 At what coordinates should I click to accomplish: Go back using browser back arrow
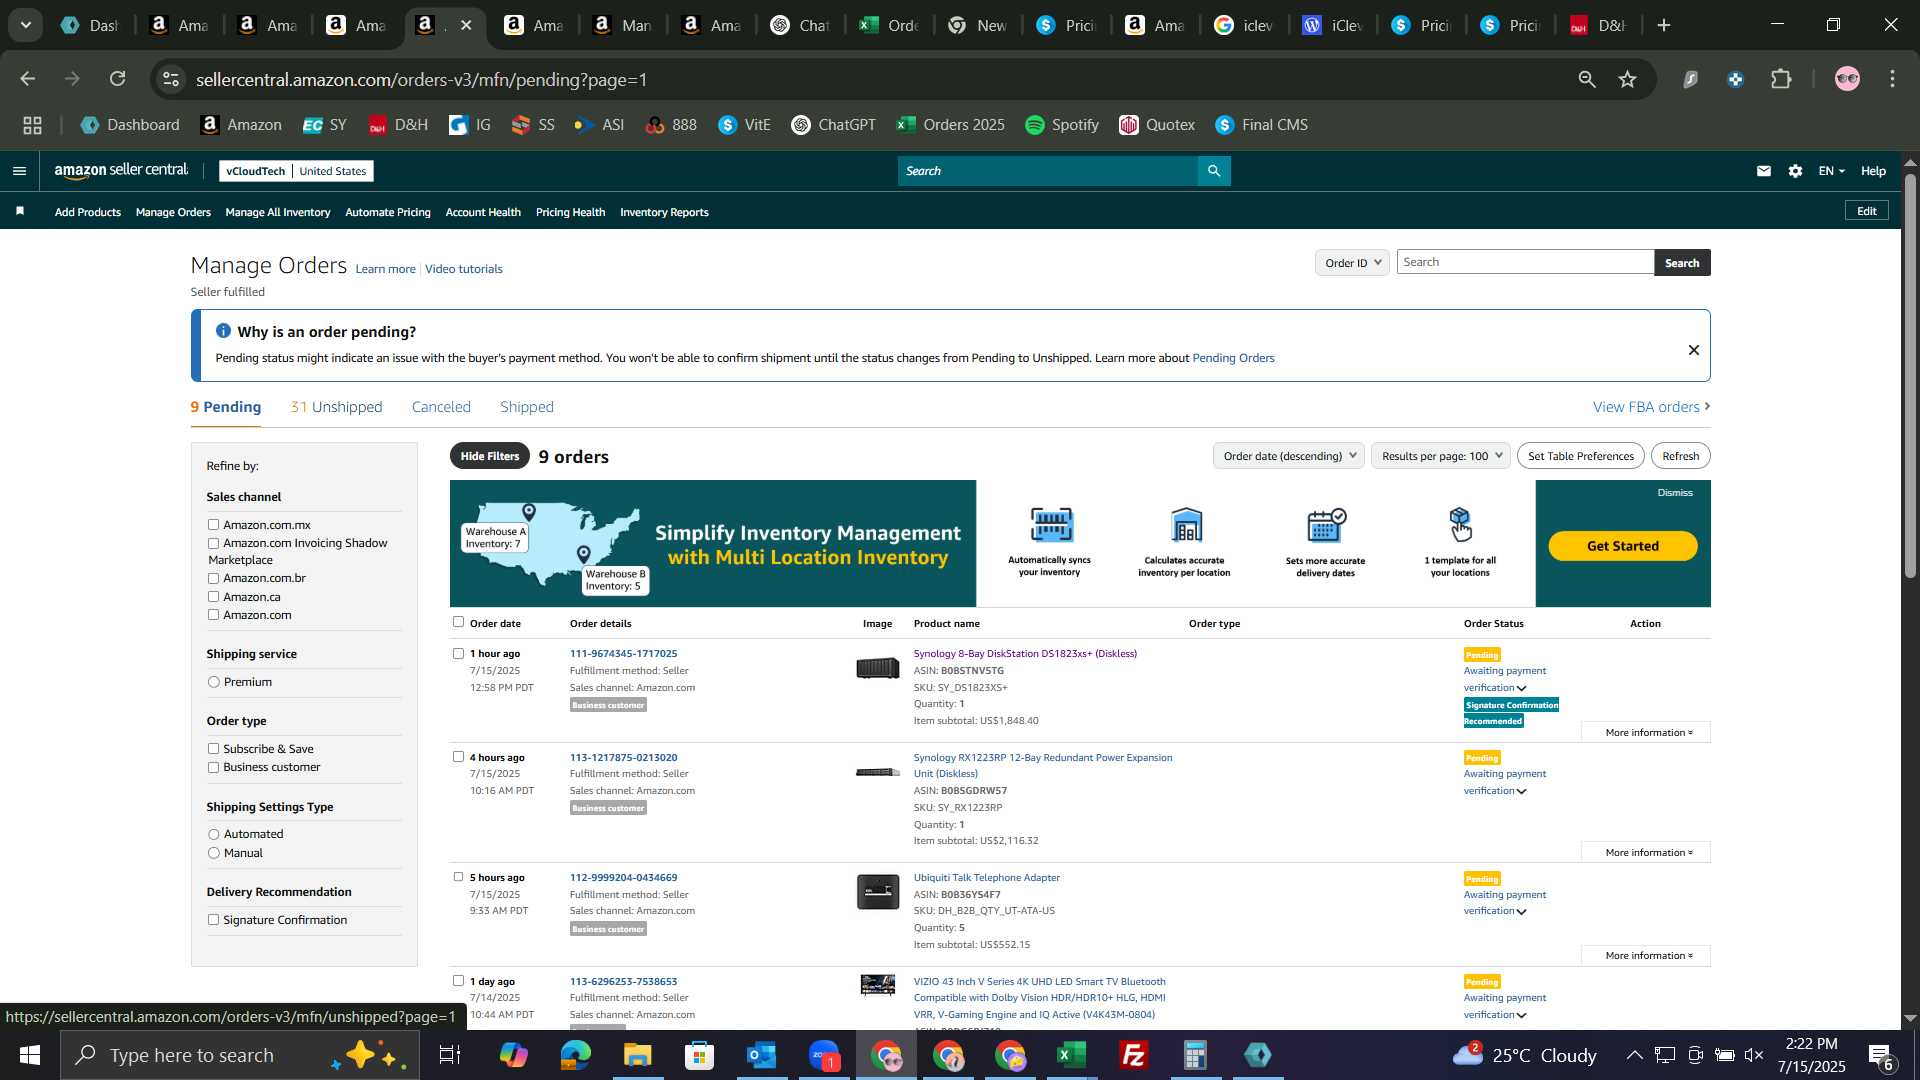tap(28, 79)
